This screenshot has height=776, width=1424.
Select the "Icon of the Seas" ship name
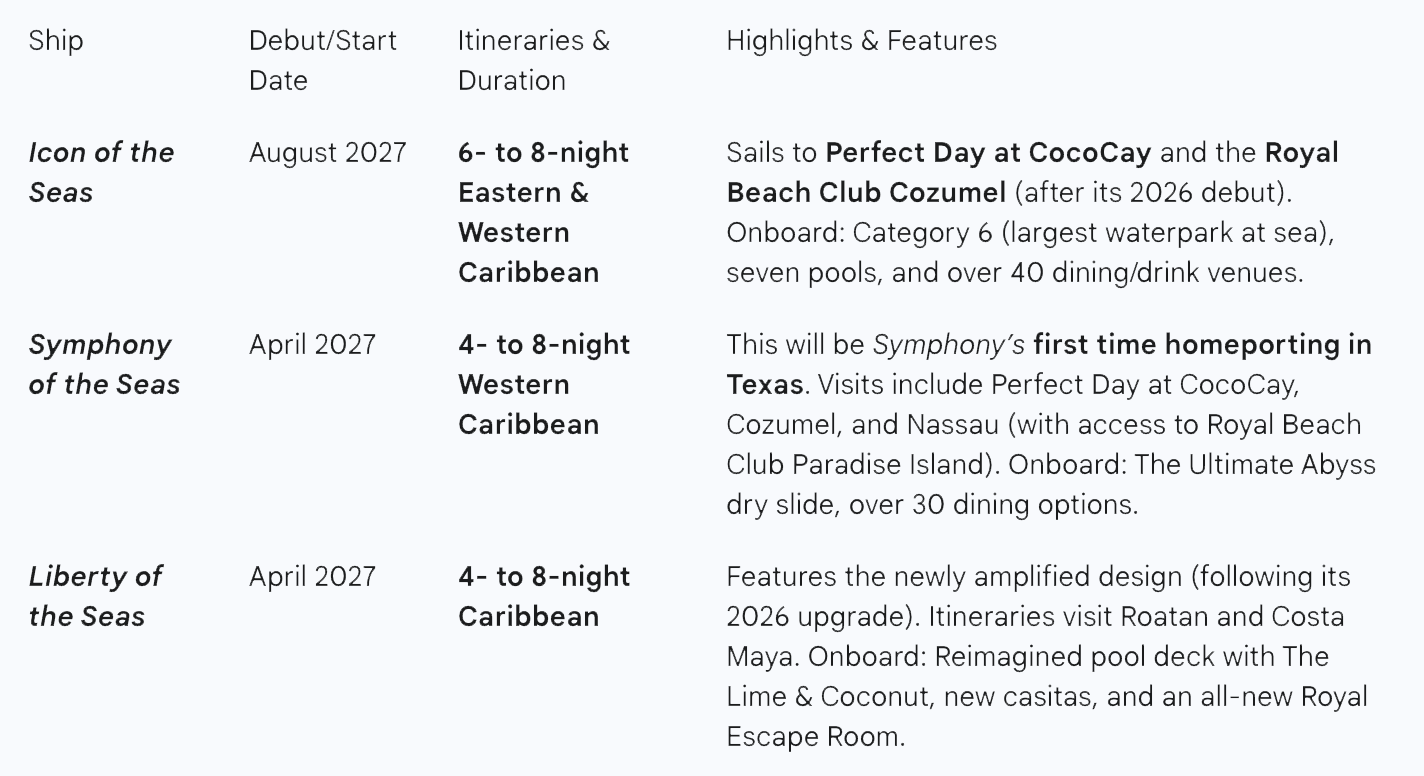pos(101,172)
